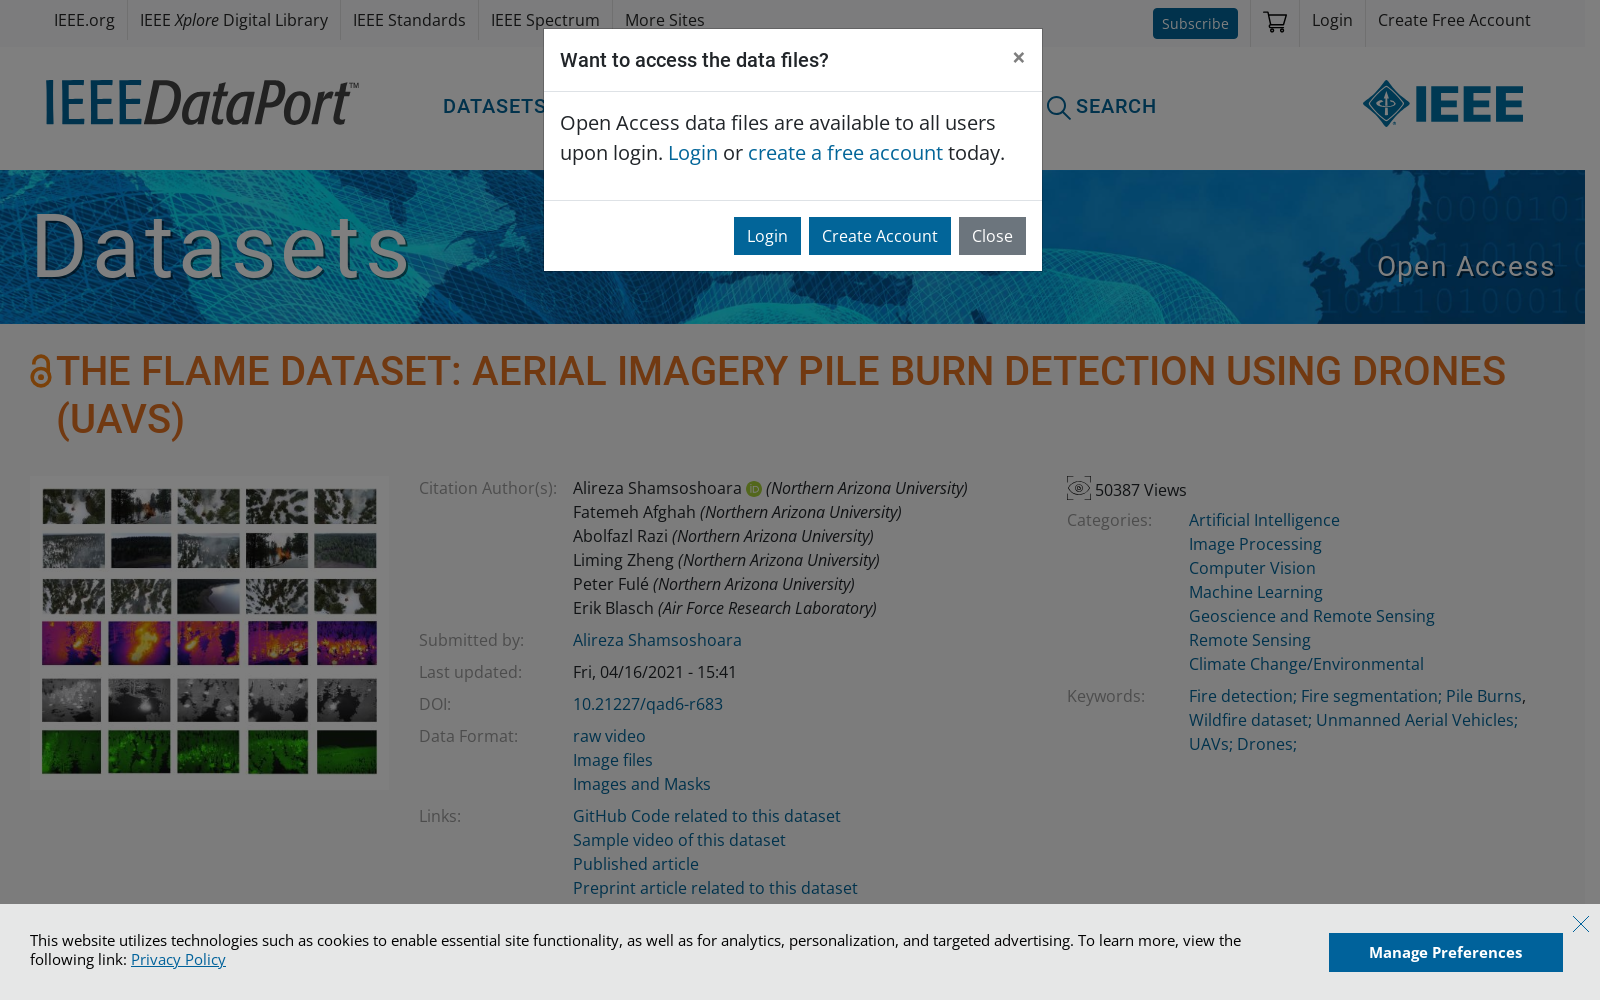This screenshot has height=1000, width=1600.
Task: Click the eye icon next to 50387 Views
Action: coord(1078,487)
